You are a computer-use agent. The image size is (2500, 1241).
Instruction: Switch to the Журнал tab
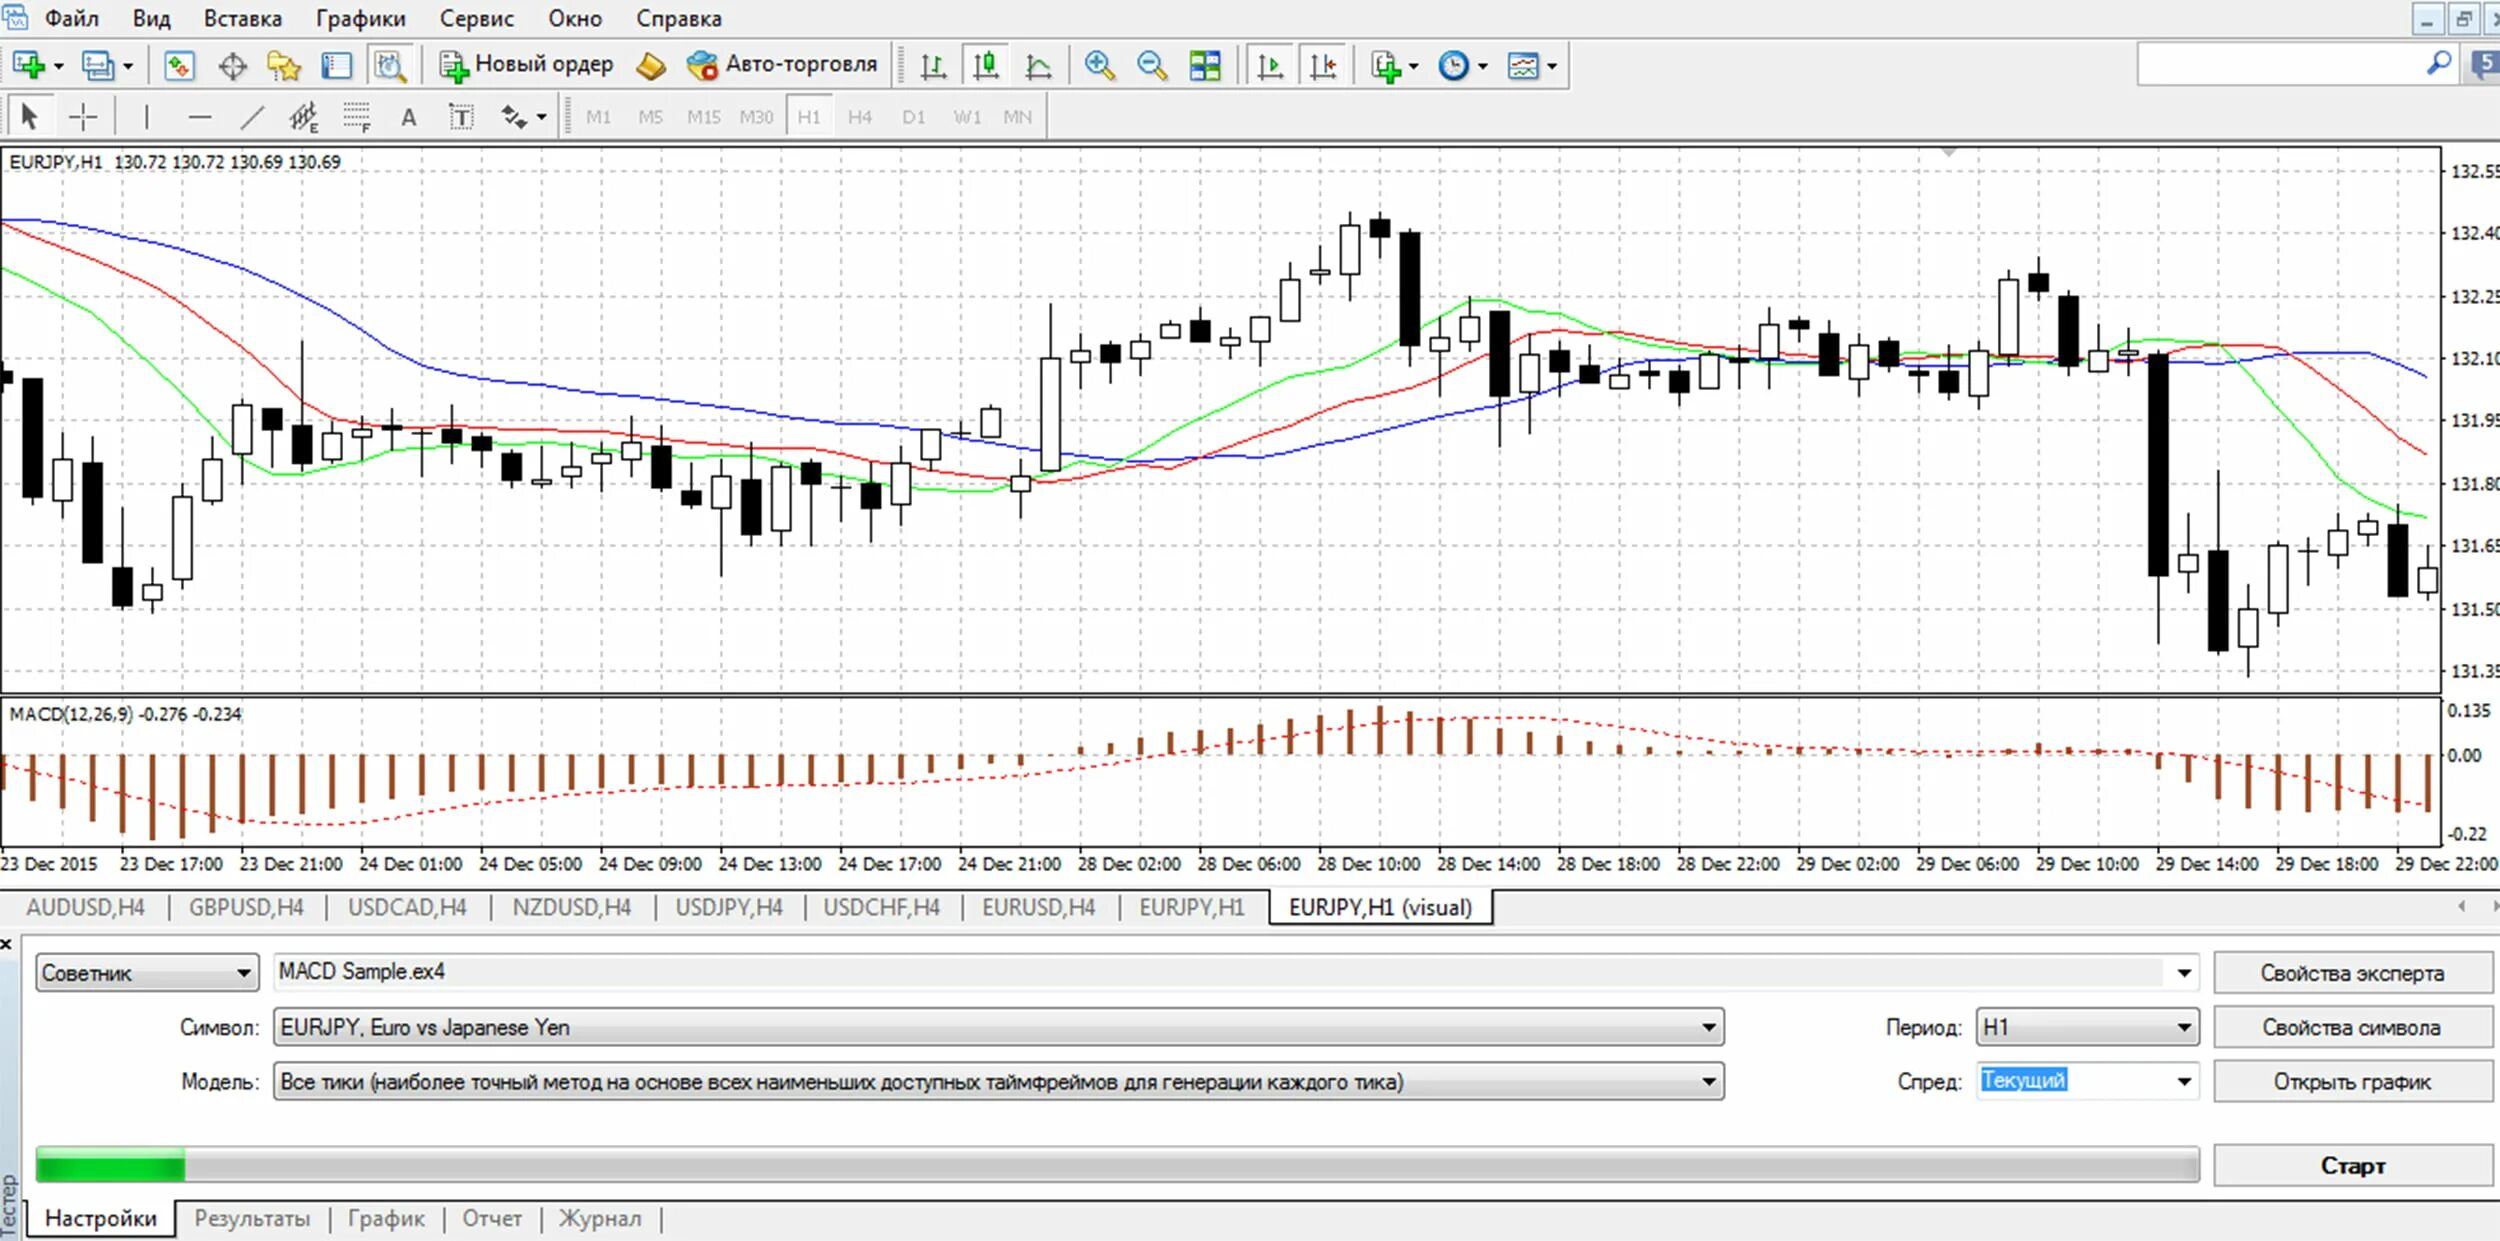[x=599, y=1218]
